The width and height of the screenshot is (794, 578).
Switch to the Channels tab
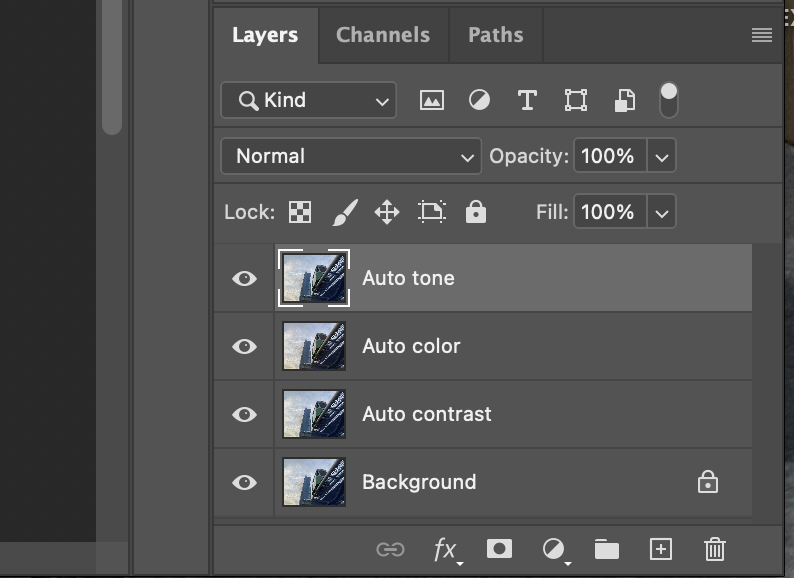click(383, 35)
